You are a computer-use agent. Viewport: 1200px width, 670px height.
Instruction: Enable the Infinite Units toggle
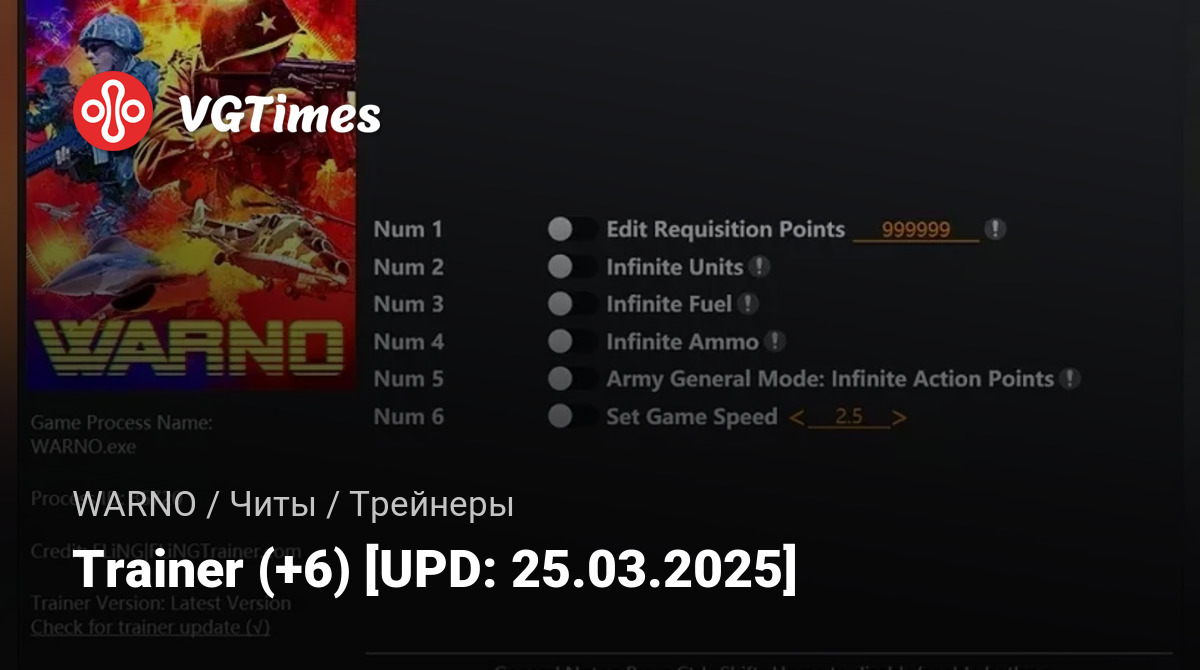(573, 267)
